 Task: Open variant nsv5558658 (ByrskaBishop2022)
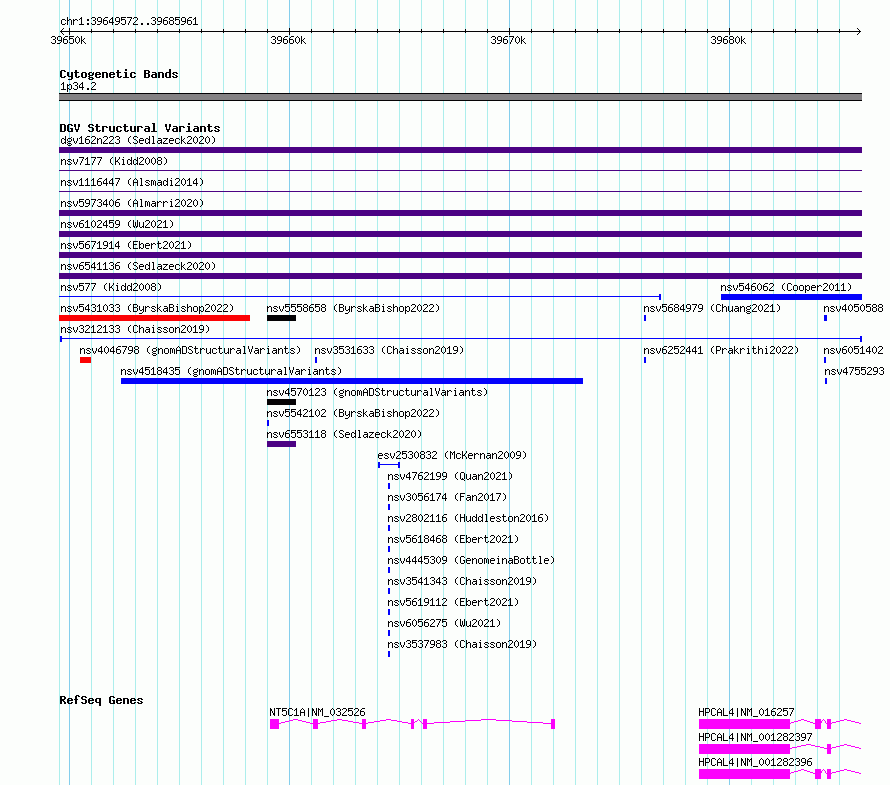click(x=353, y=308)
